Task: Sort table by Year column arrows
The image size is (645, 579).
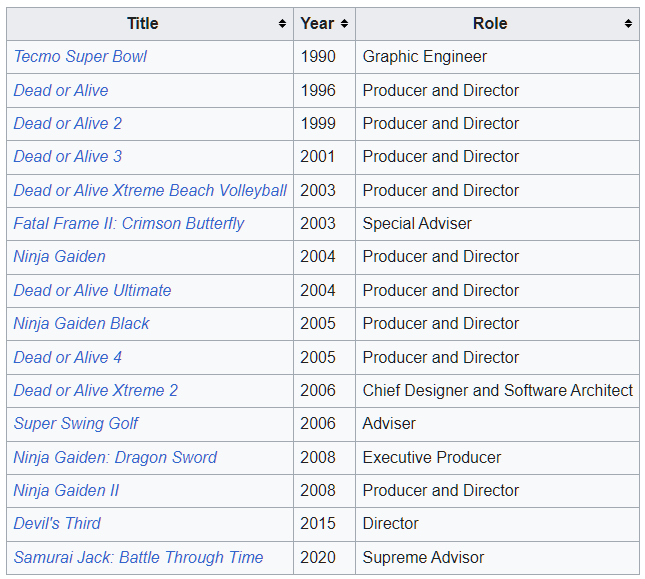Action: [344, 24]
